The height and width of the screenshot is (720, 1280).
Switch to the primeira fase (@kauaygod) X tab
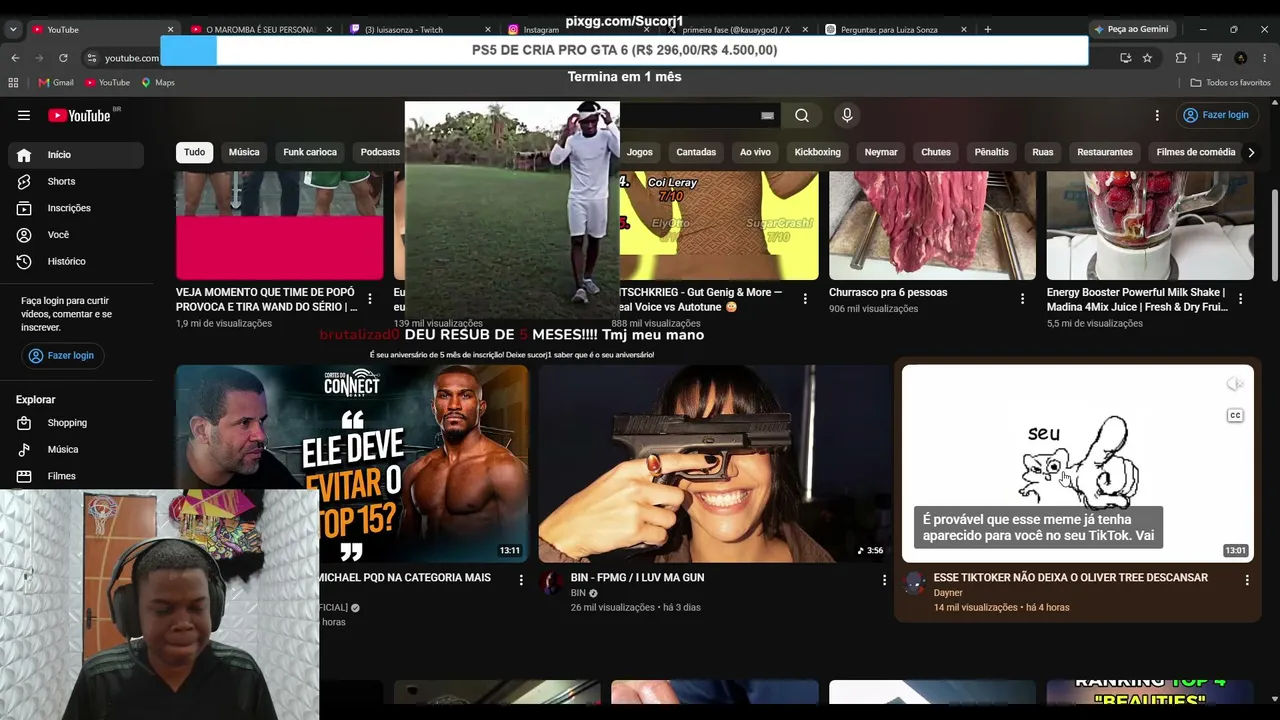pos(736,30)
